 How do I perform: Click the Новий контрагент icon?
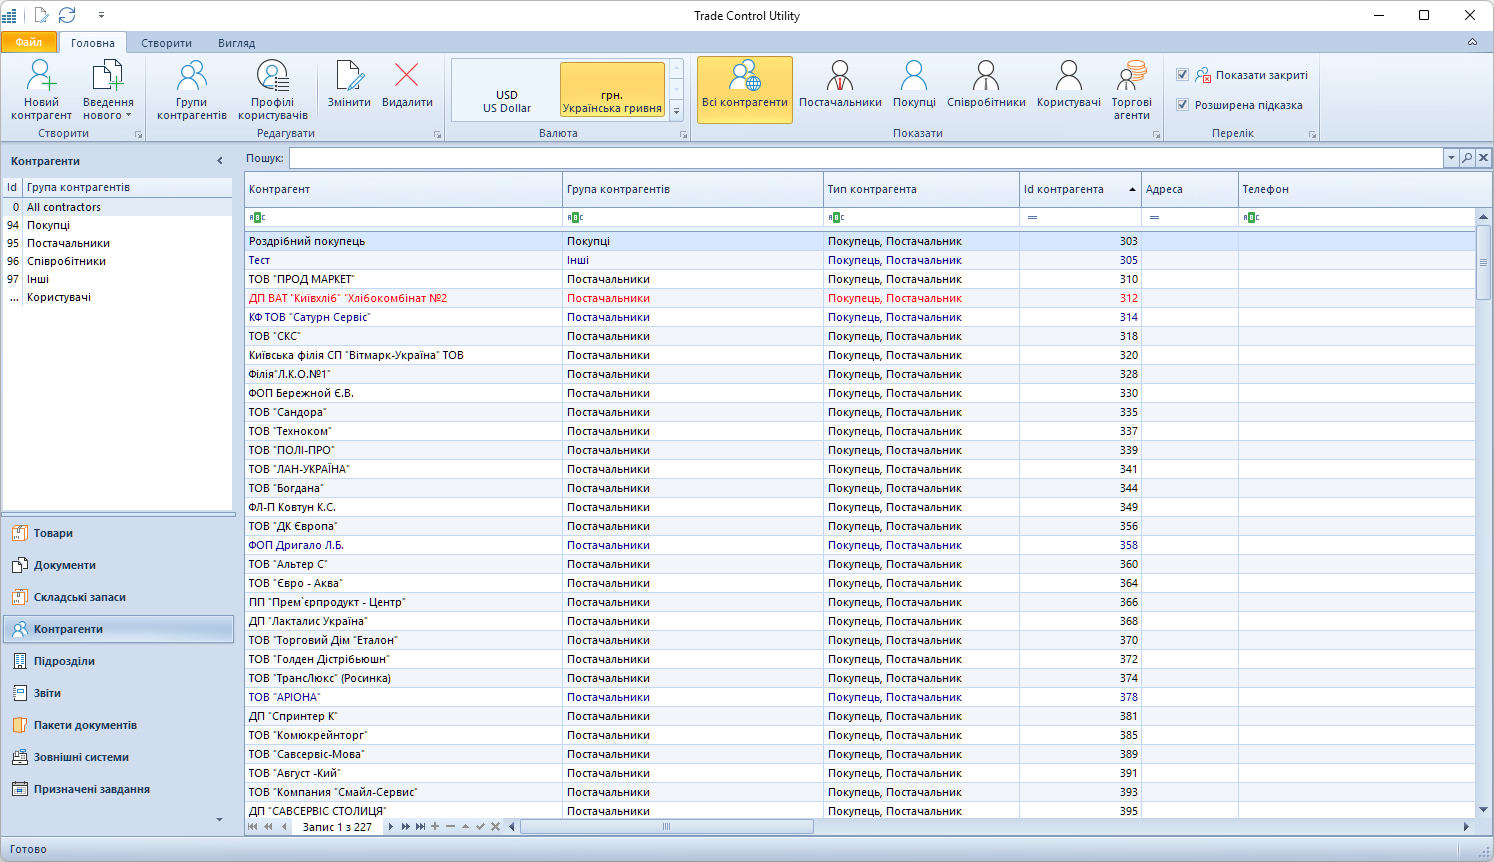click(41, 77)
